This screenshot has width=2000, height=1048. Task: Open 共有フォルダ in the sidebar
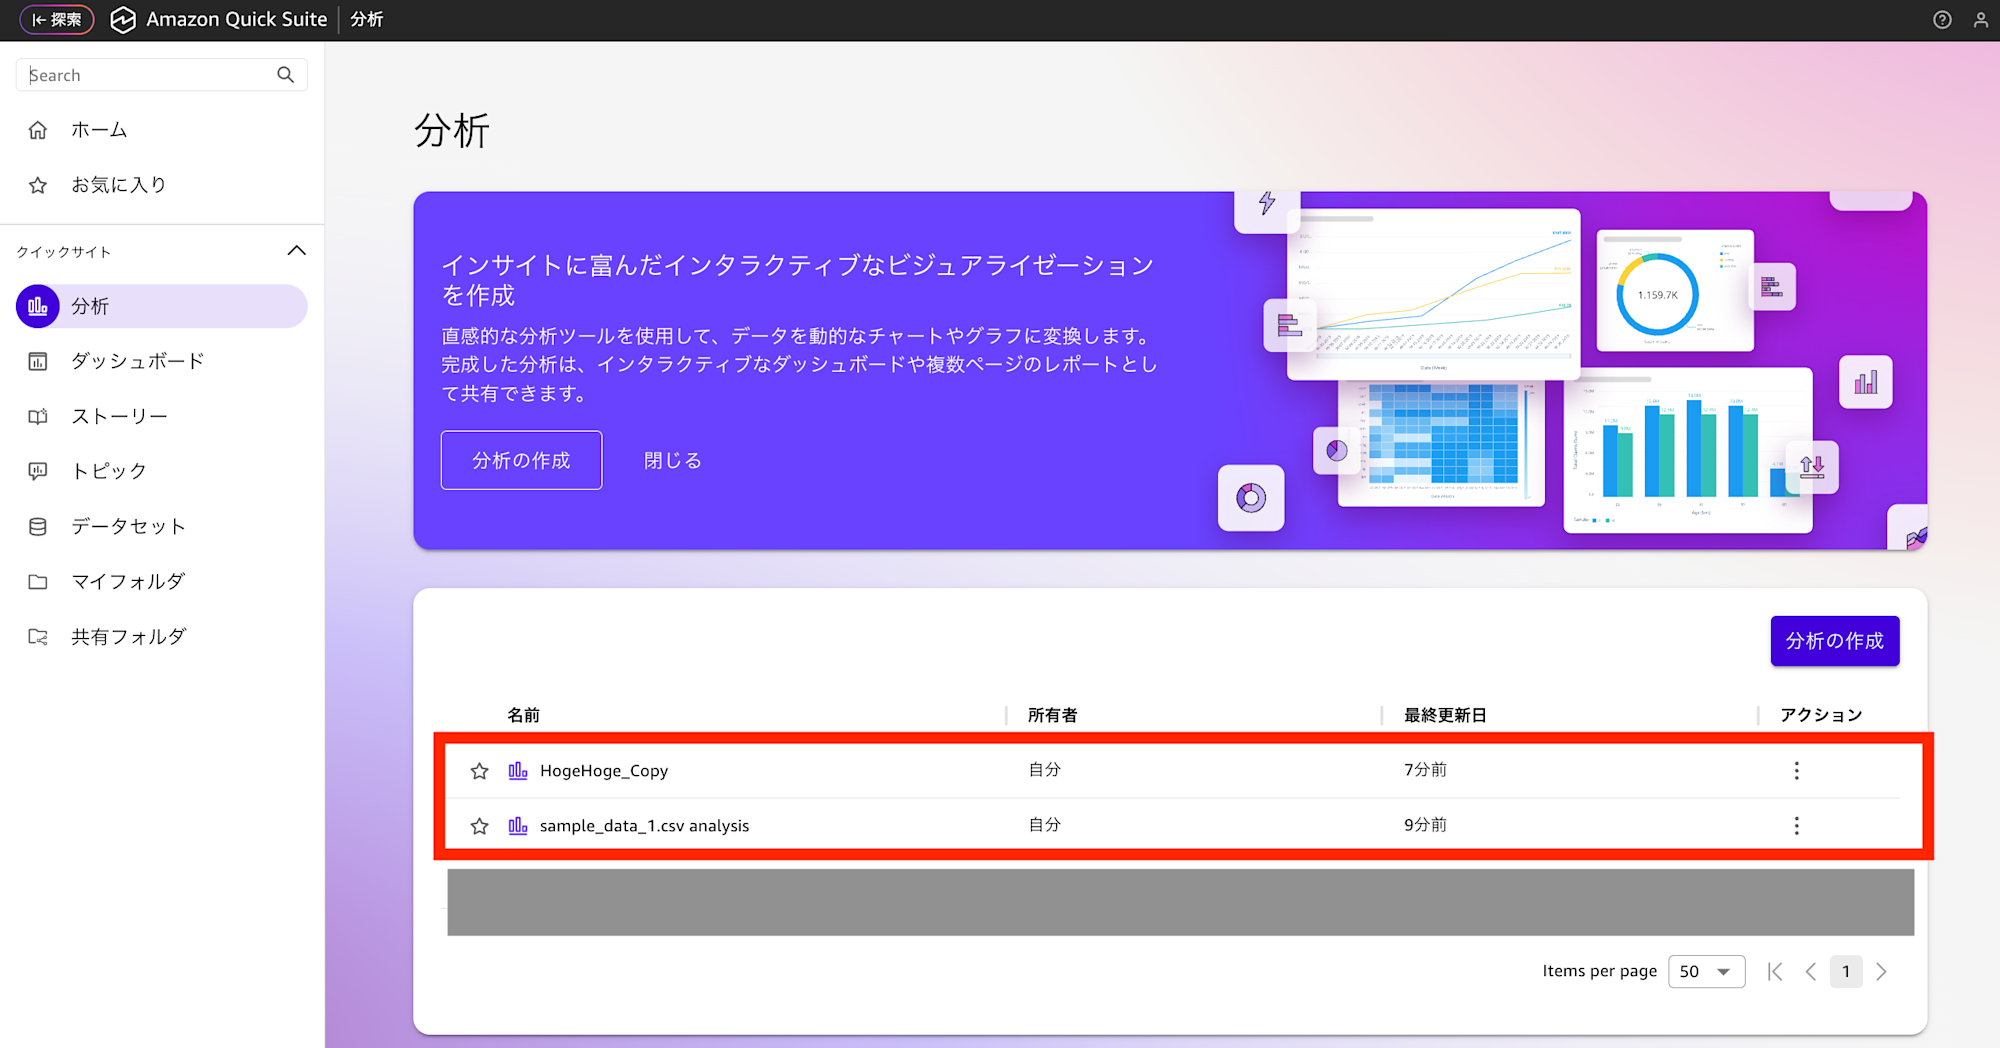(x=128, y=636)
